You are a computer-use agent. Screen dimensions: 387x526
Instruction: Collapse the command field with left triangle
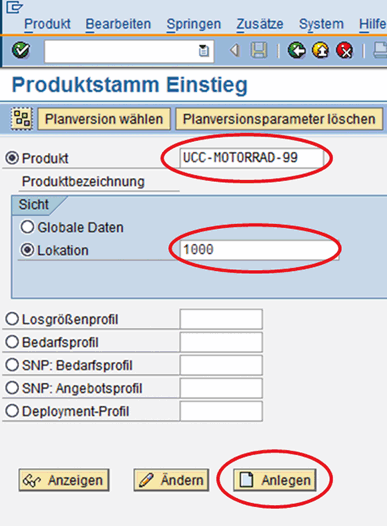(x=235, y=51)
